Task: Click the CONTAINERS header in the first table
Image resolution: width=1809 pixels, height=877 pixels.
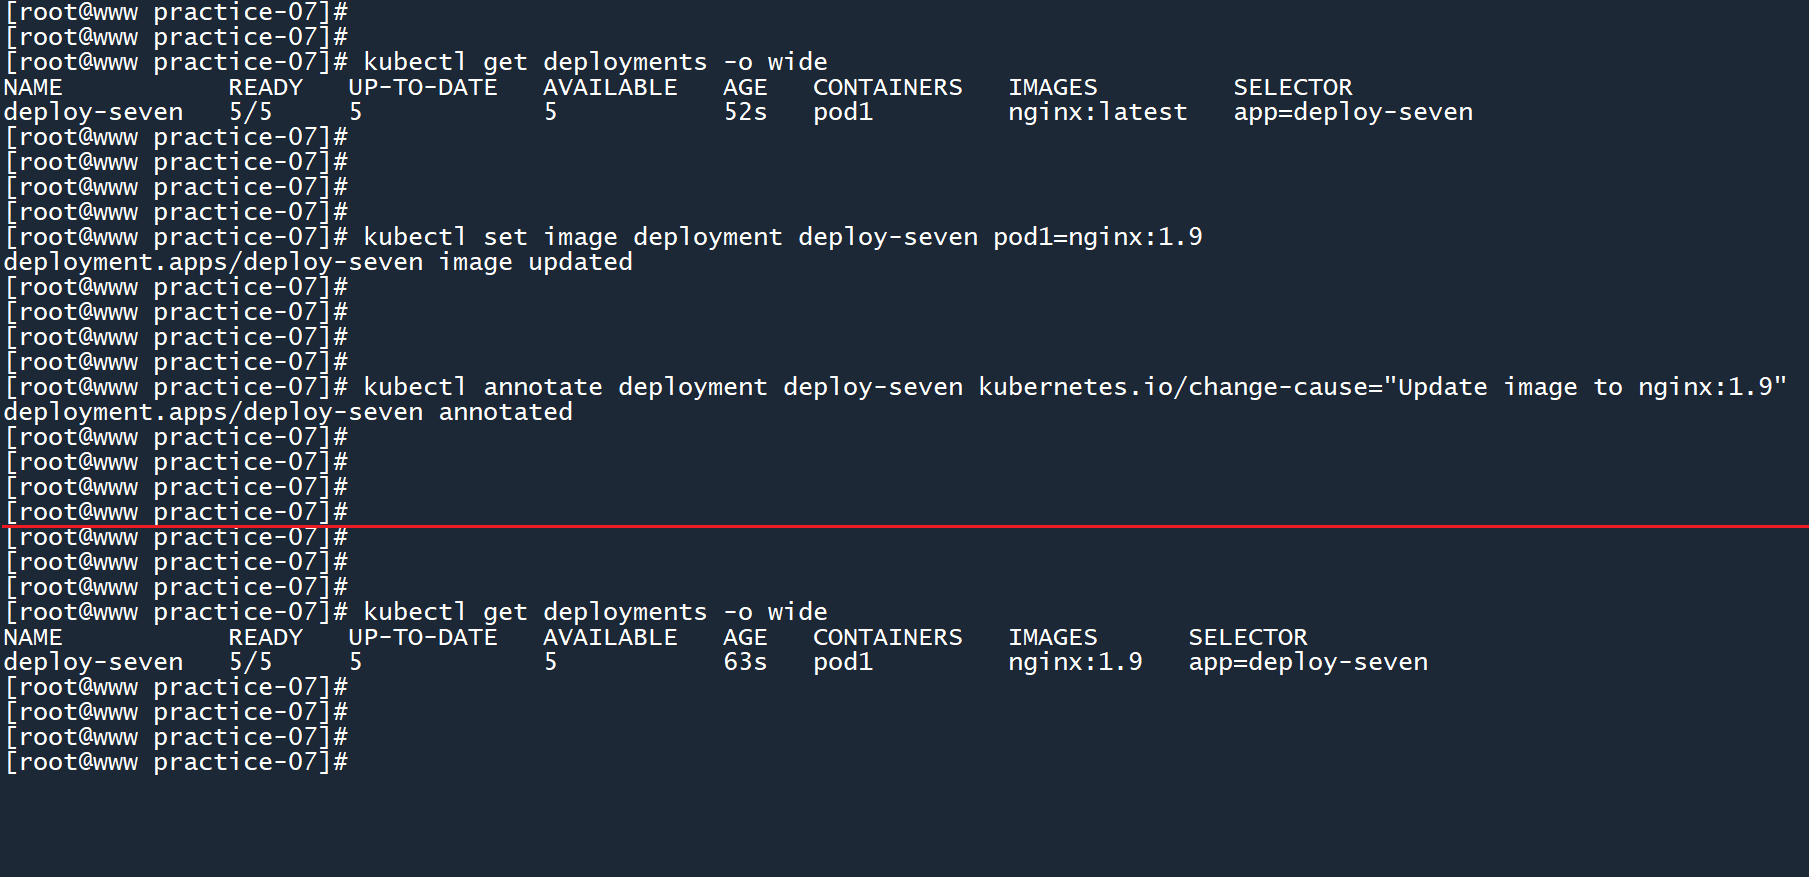Action: coord(887,88)
